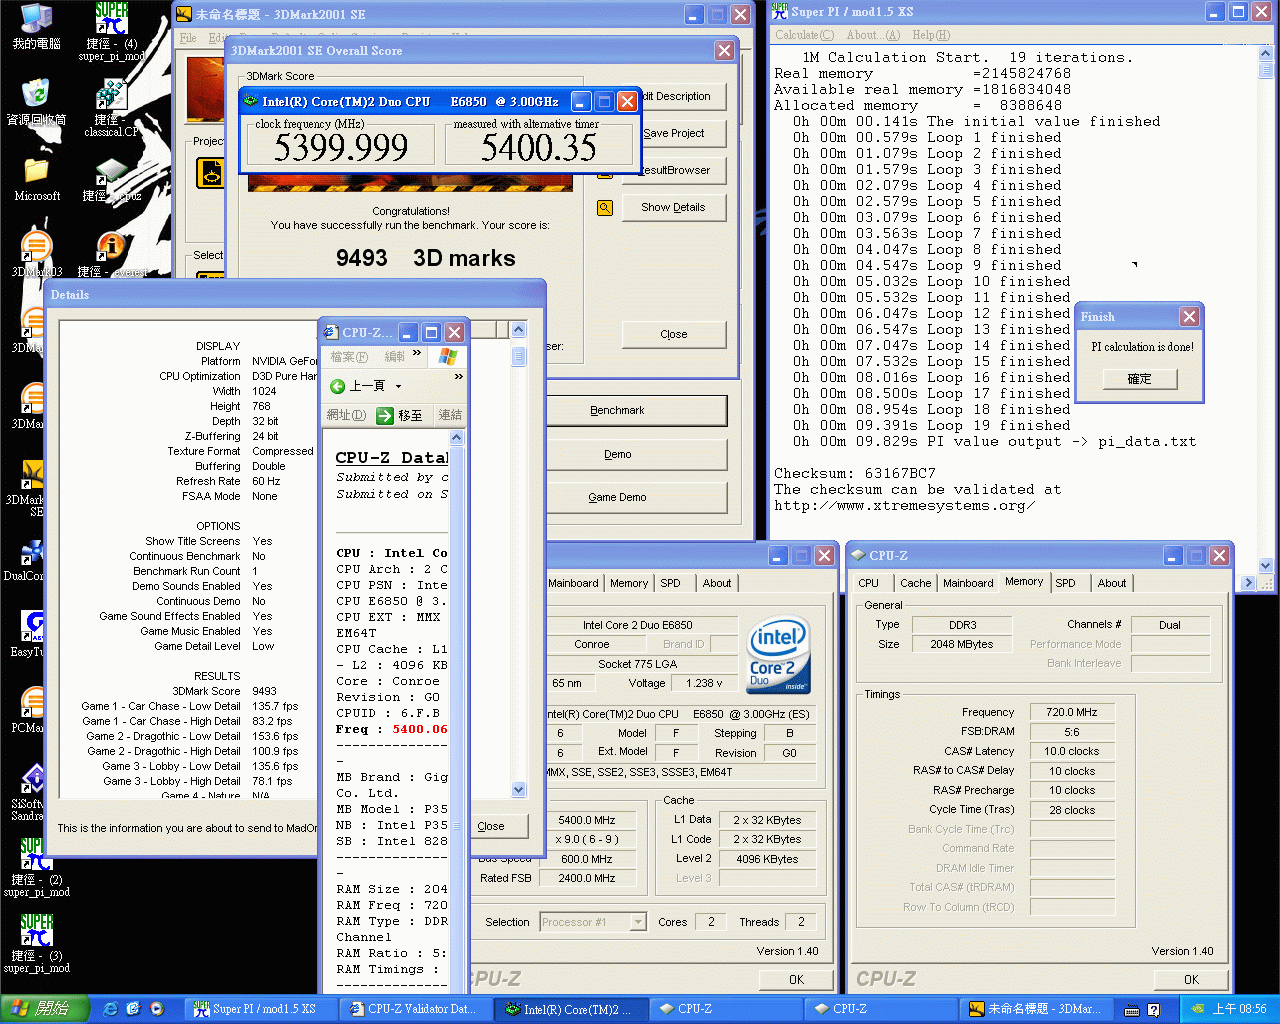Click clock frequency value 5399.999
1280x1024 pixels.
341,148
